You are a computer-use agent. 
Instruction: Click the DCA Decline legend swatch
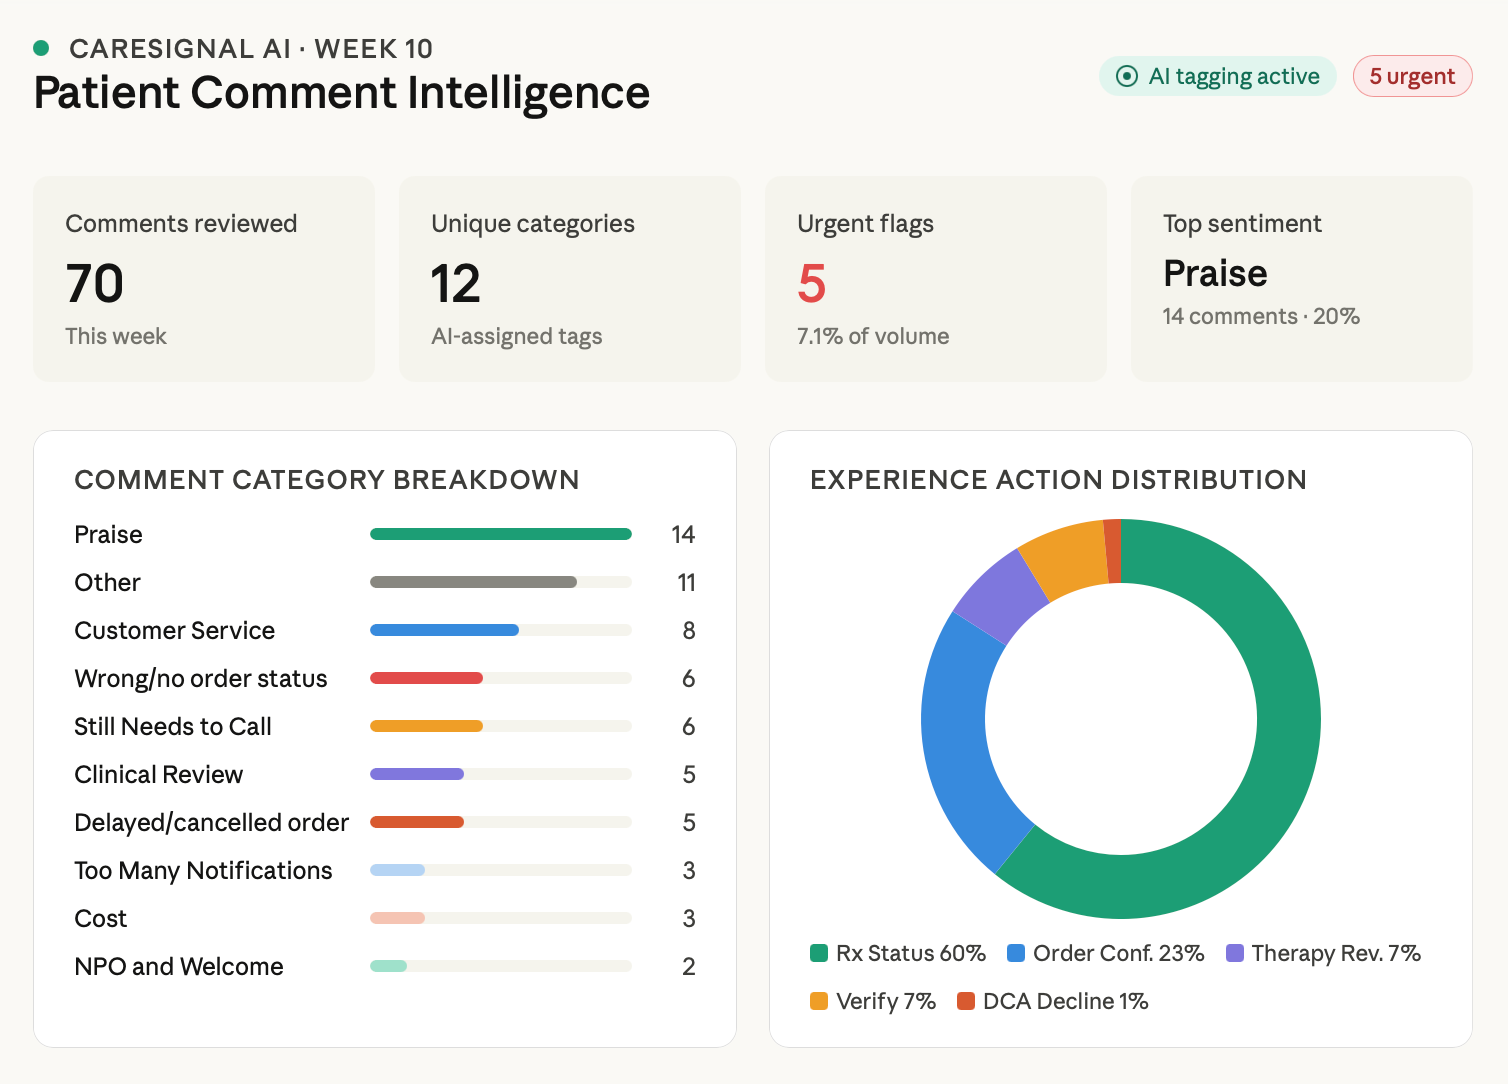966,1001
